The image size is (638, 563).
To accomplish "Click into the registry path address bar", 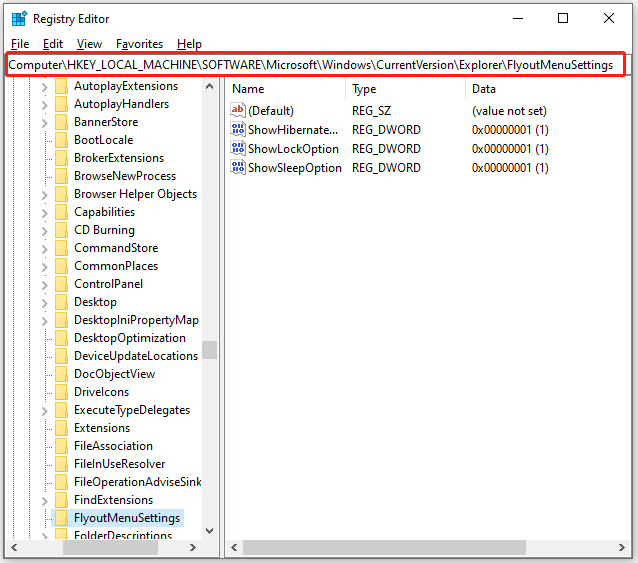I will [x=315, y=65].
